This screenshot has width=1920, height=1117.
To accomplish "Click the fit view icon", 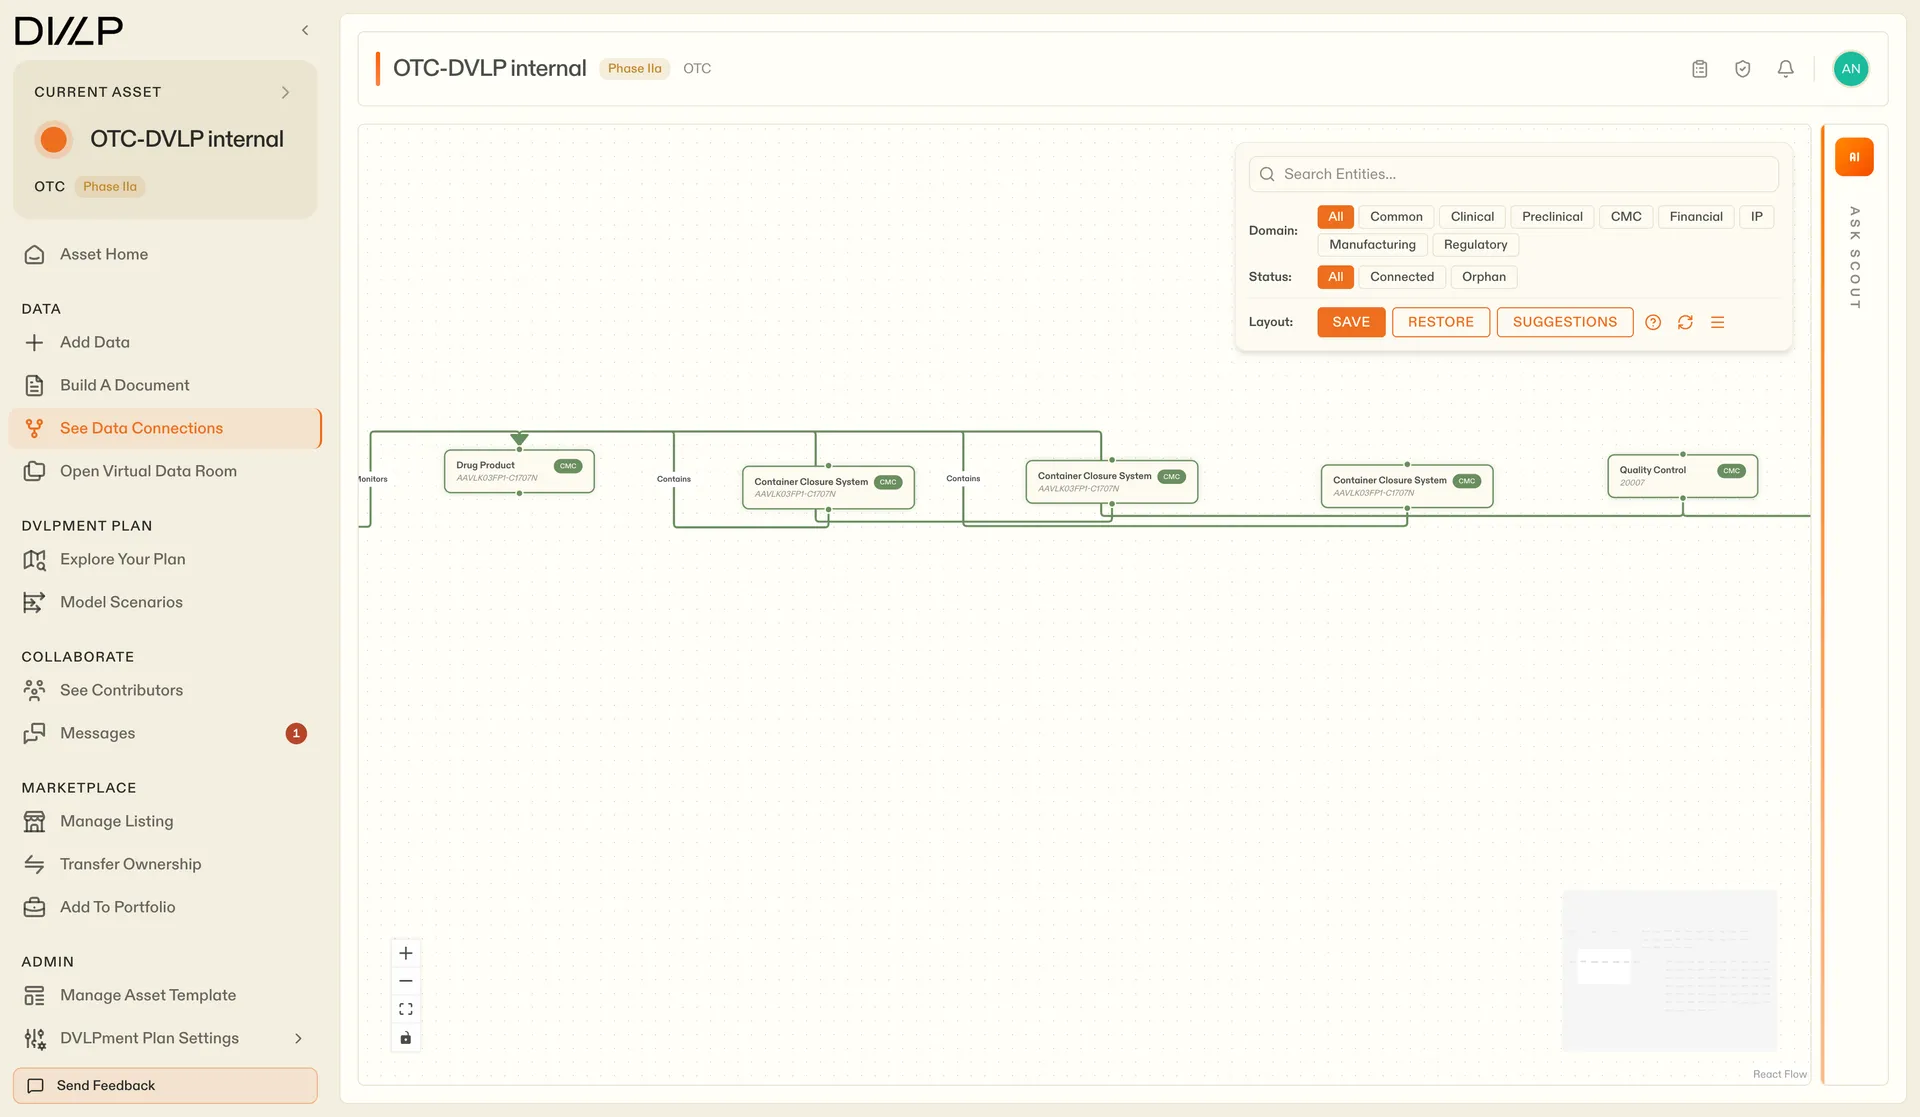I will (405, 1009).
